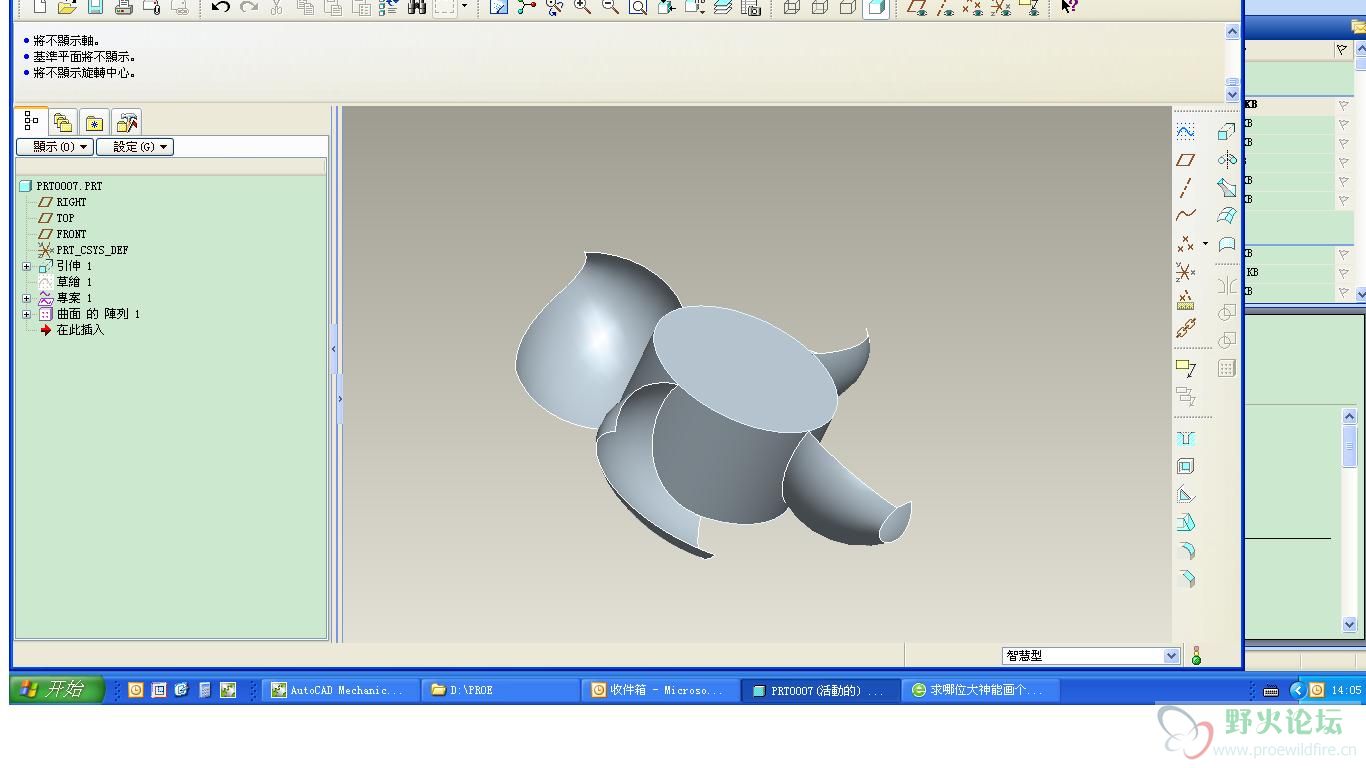Viewport: 1366px width, 768px height.
Task: Select the Extrude tool
Action: click(1227, 131)
